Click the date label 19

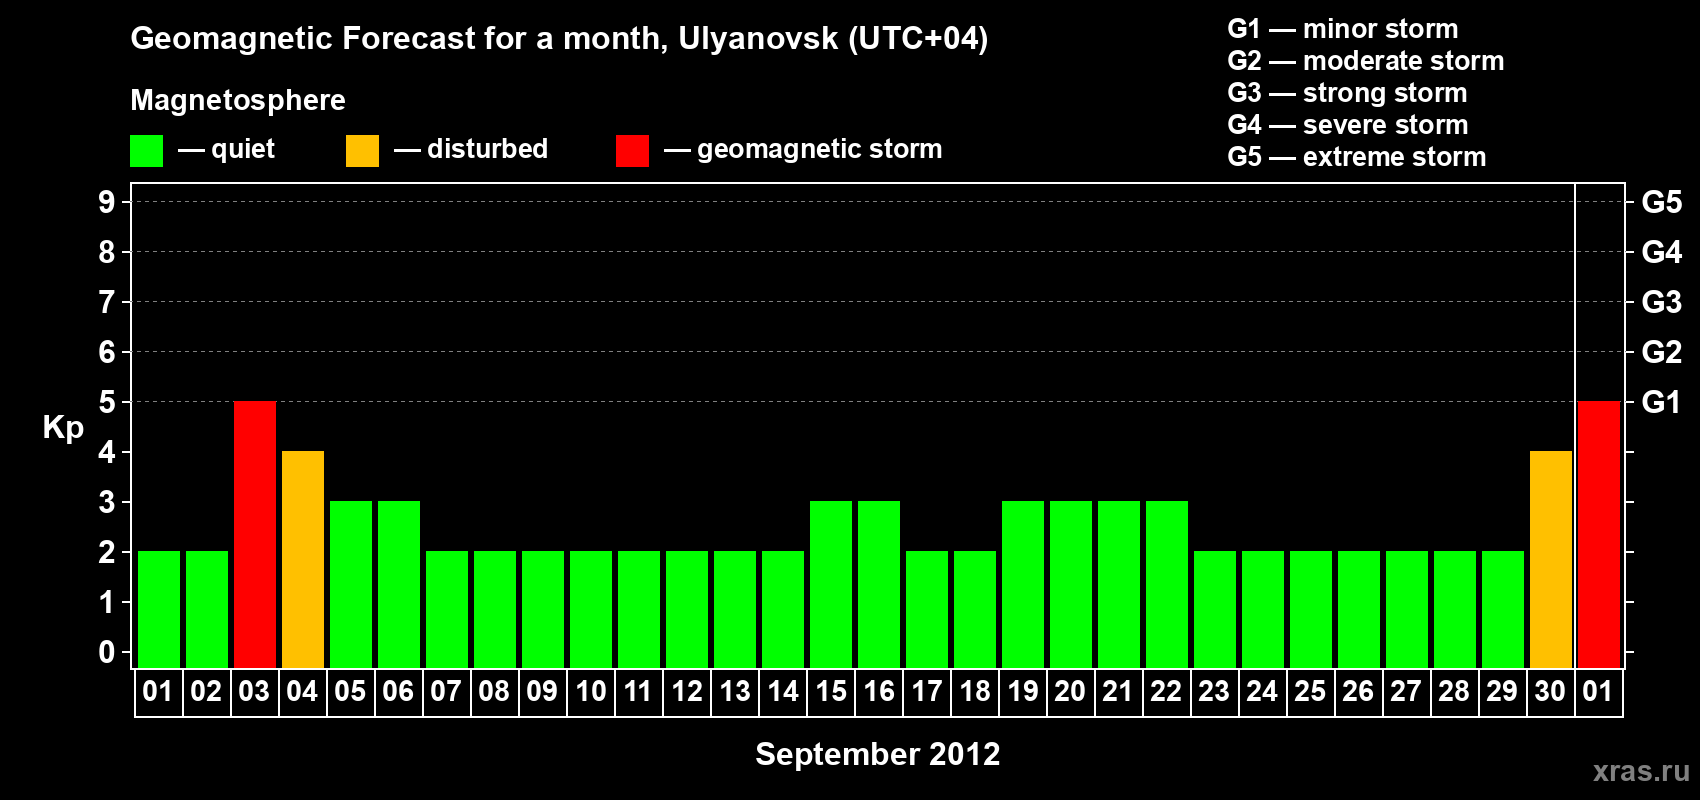(1023, 691)
